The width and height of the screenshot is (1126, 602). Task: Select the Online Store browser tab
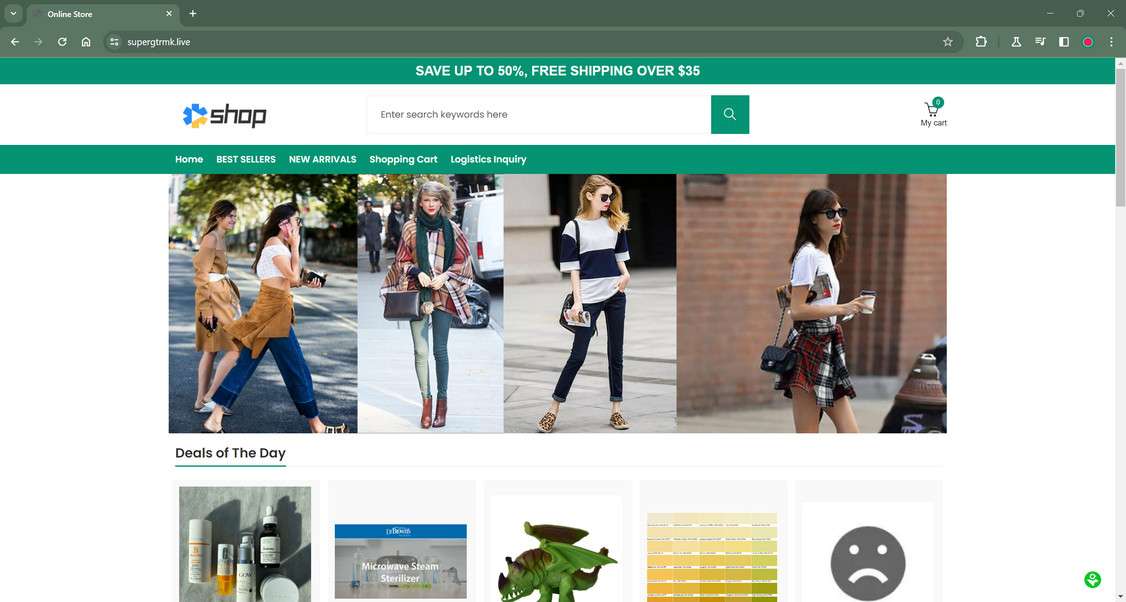tap(101, 14)
